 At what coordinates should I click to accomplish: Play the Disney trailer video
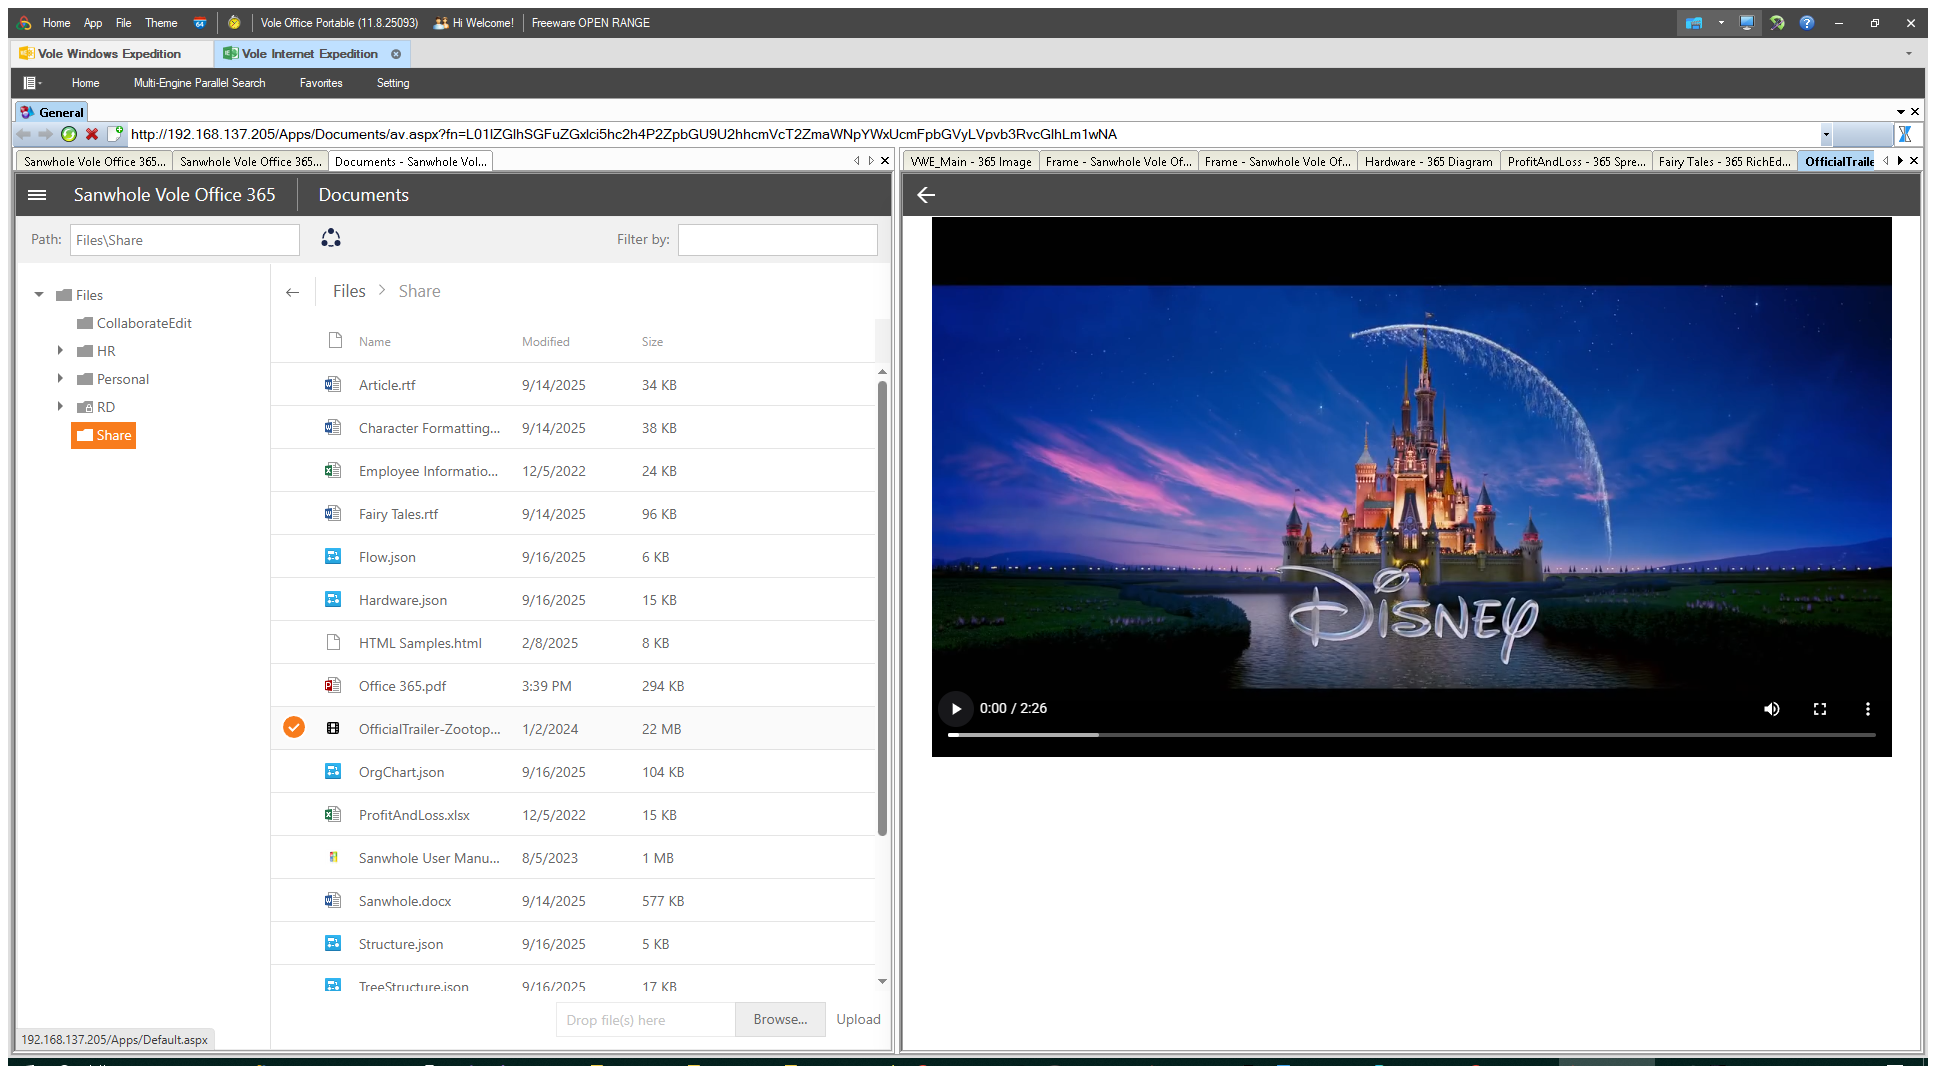[956, 709]
